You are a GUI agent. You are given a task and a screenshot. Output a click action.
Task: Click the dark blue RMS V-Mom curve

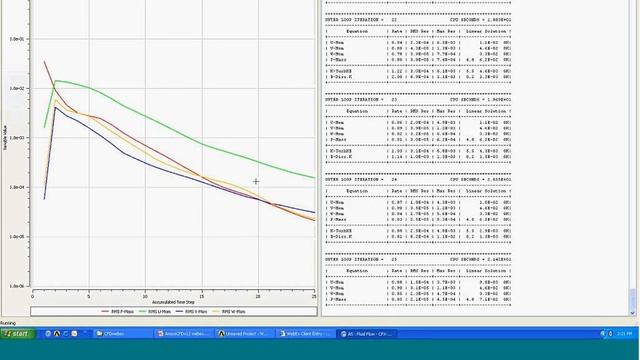122,152
